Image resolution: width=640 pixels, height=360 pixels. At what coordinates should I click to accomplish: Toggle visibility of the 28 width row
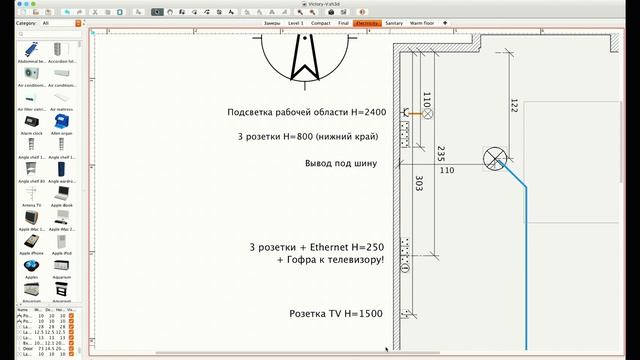pyautogui.click(x=71, y=327)
